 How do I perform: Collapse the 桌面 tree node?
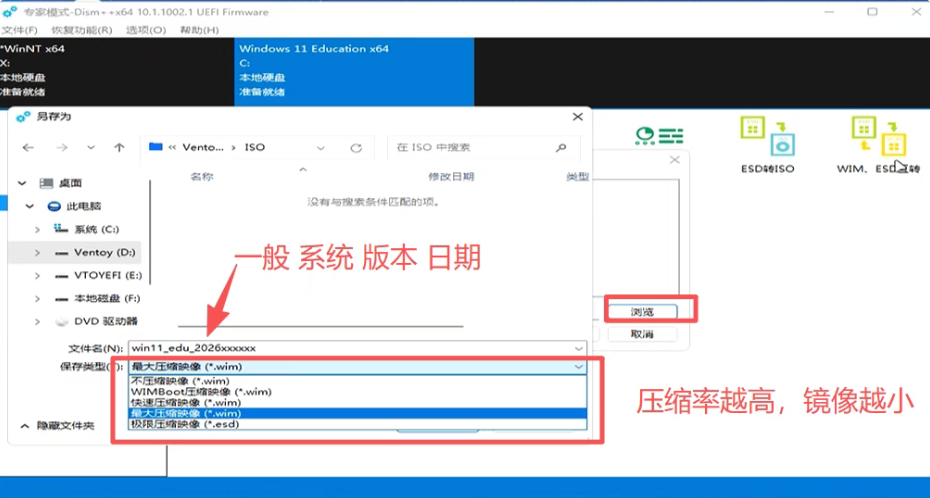(22, 184)
